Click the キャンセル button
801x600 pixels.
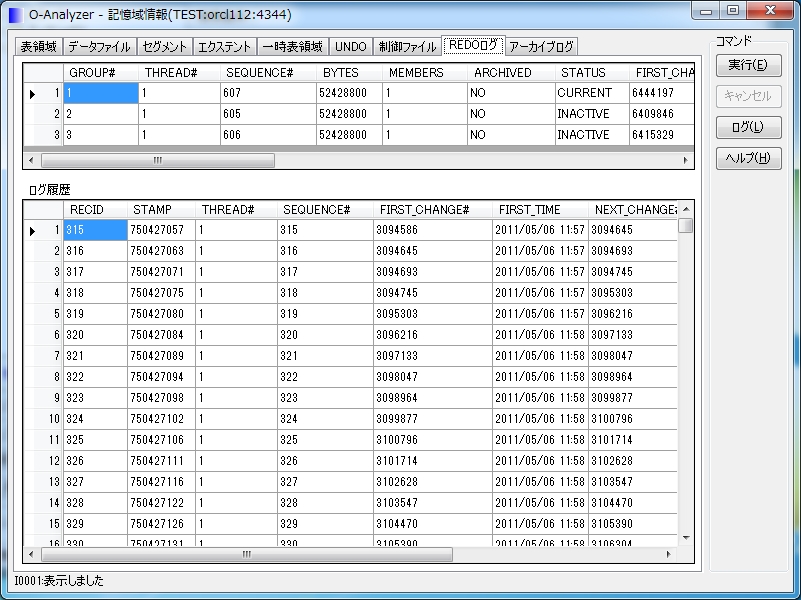point(748,96)
